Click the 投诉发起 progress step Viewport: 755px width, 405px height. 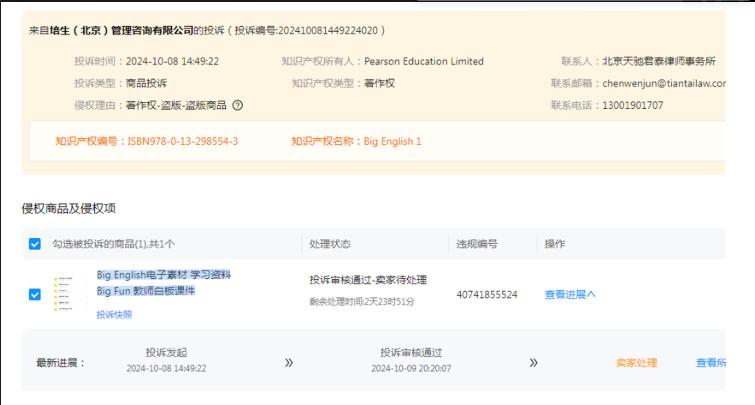click(x=166, y=353)
